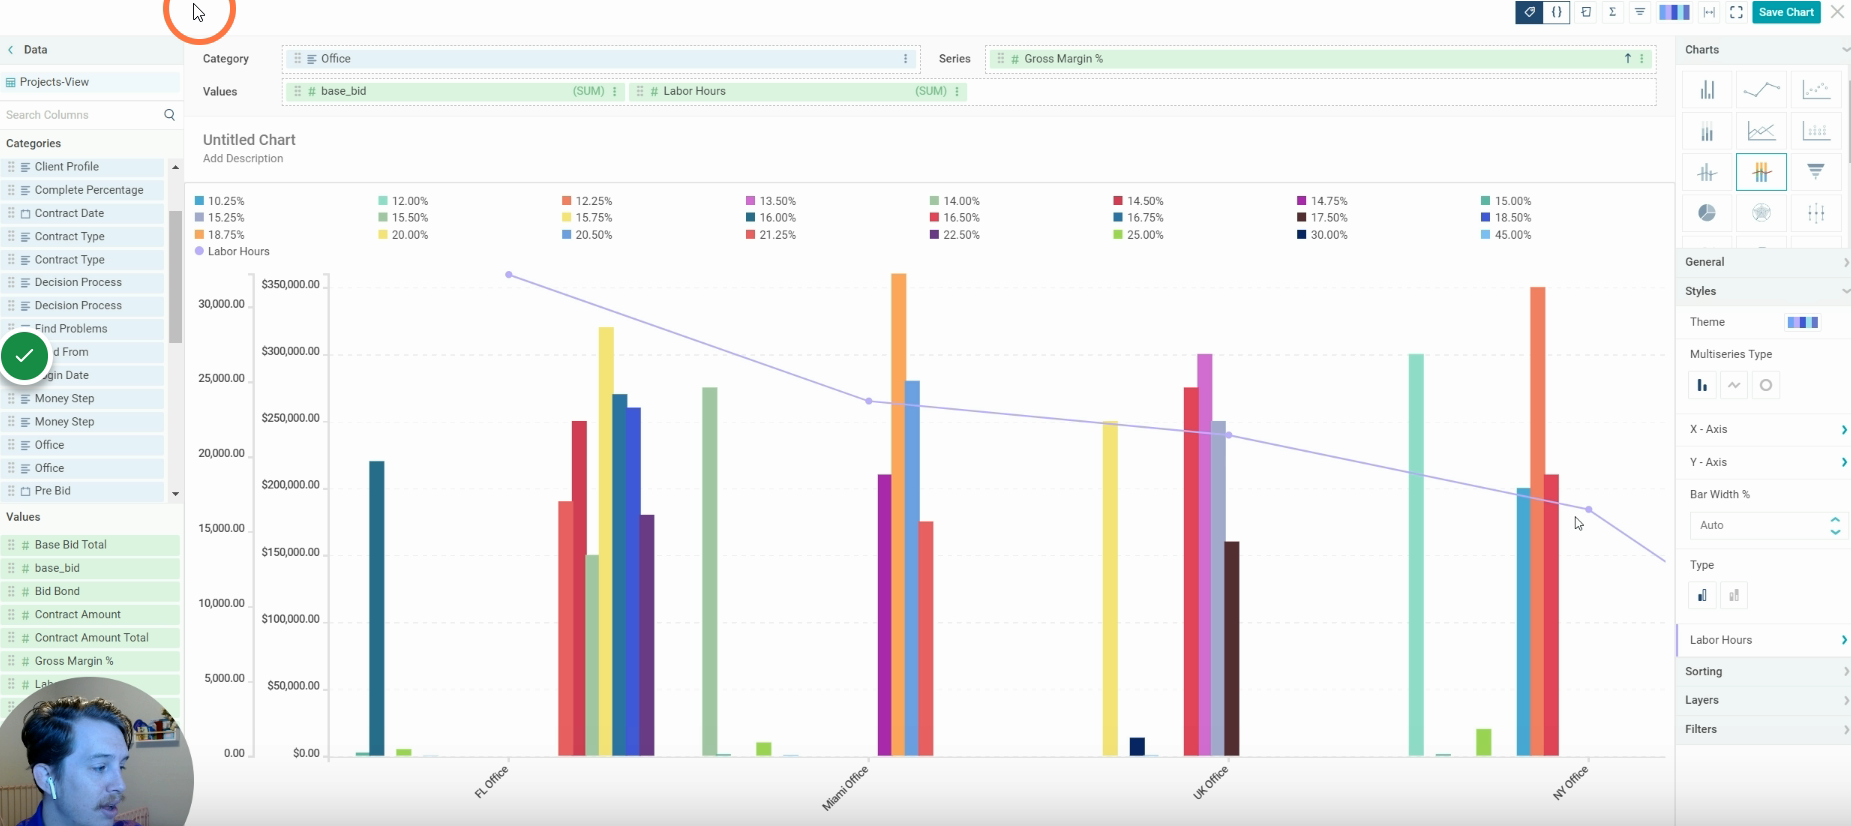Viewport: 1851px width, 826px height.
Task: Open the filter lines icon in toolbar
Action: point(1640,12)
